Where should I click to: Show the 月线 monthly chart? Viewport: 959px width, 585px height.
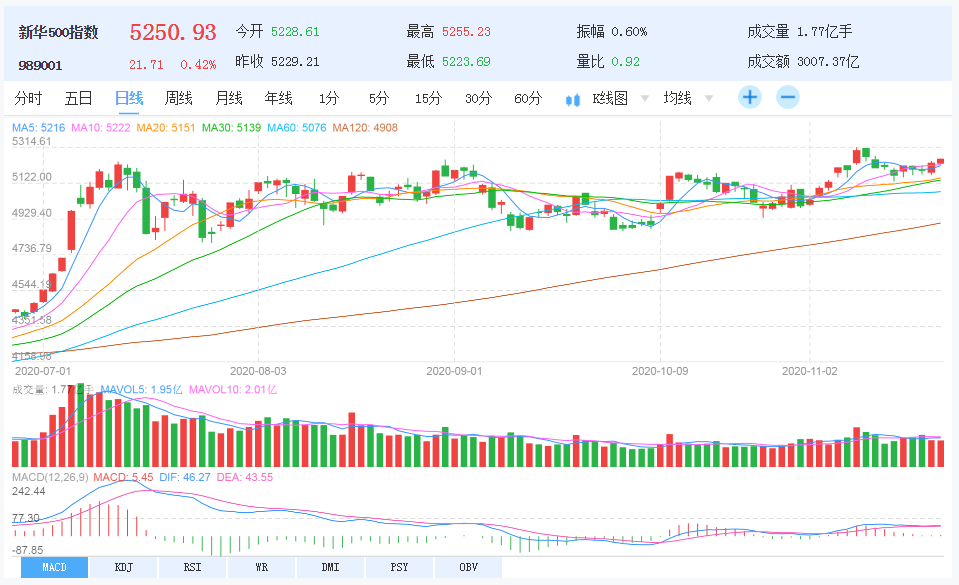[x=229, y=98]
